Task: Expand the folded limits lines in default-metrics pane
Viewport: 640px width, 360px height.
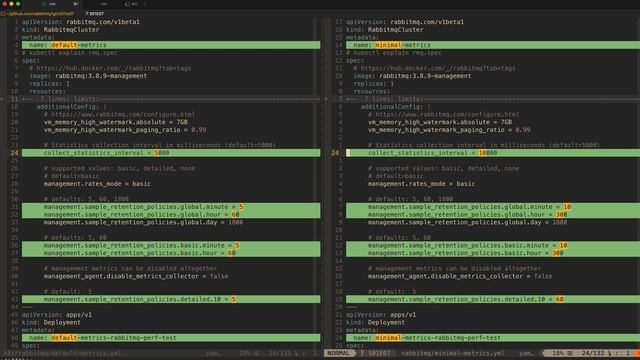Action: click(x=171, y=99)
